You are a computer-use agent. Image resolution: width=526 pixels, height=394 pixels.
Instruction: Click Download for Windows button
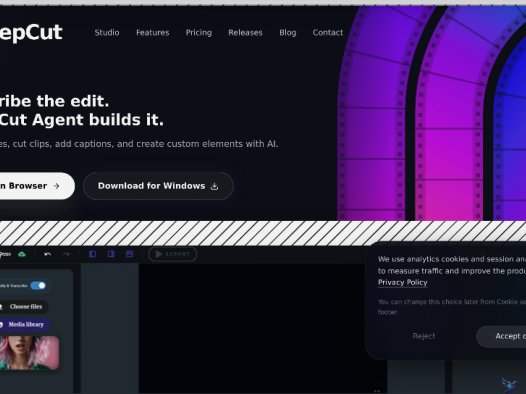pos(158,186)
